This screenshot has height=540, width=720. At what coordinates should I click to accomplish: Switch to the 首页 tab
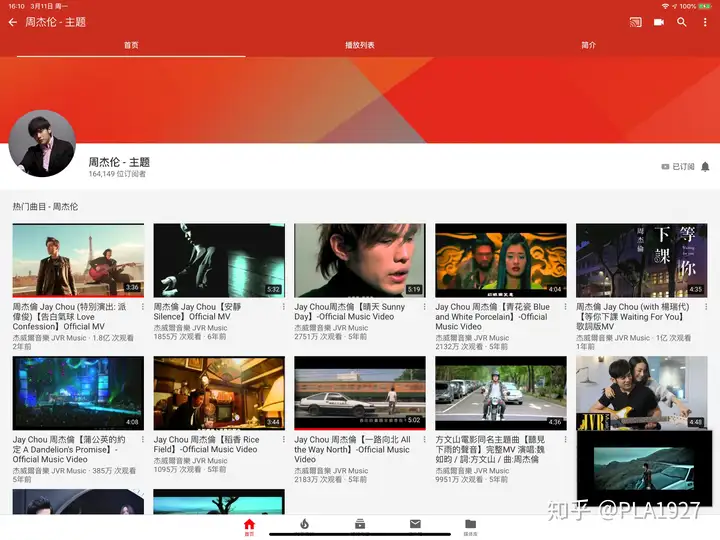coord(131,45)
